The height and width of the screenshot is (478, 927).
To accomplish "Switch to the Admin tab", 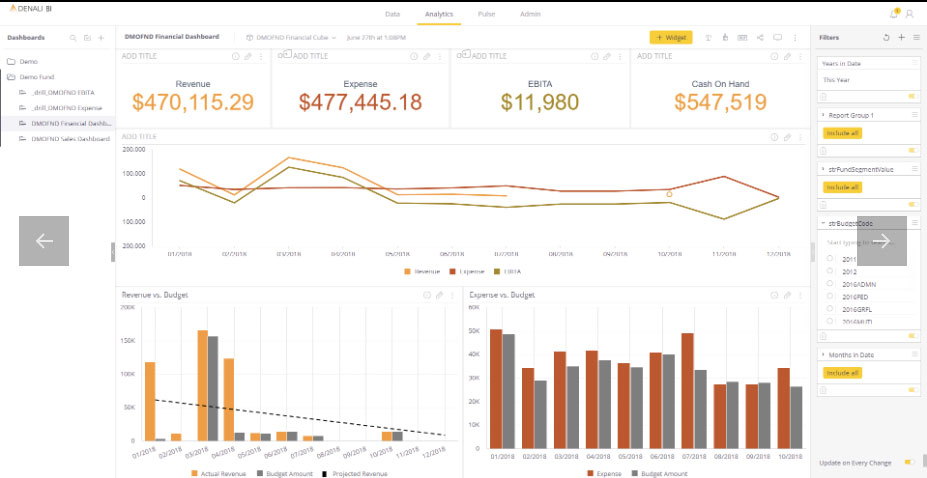I will tap(530, 14).
